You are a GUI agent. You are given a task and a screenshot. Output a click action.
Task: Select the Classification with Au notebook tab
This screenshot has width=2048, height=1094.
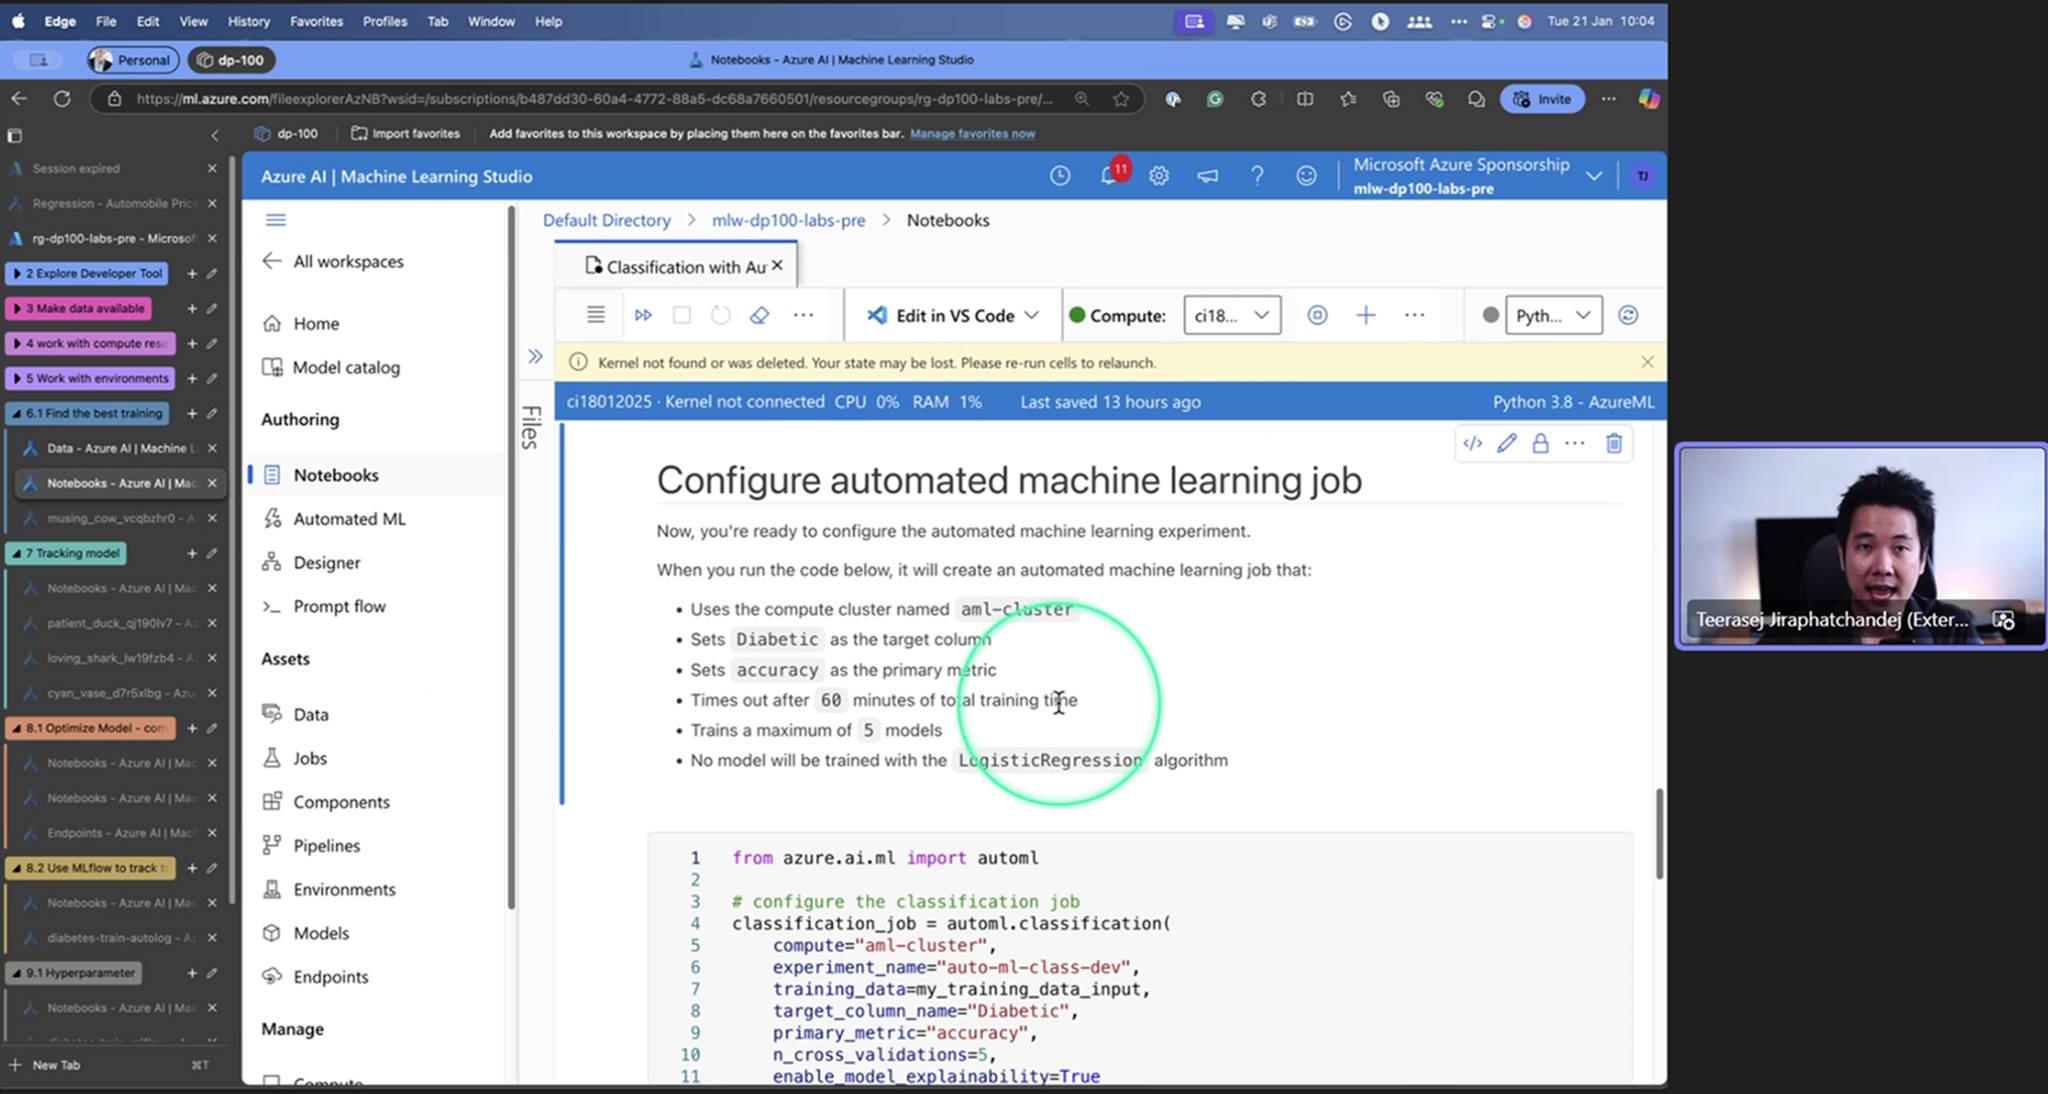(676, 266)
